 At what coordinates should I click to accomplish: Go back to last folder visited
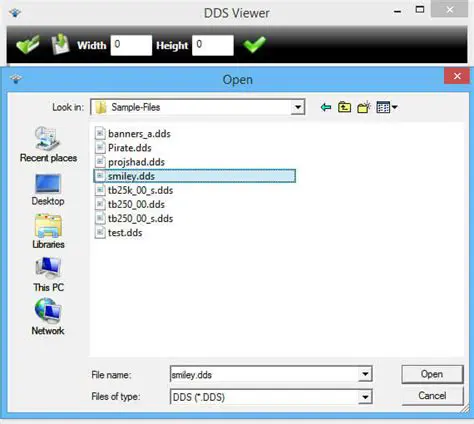tap(326, 107)
